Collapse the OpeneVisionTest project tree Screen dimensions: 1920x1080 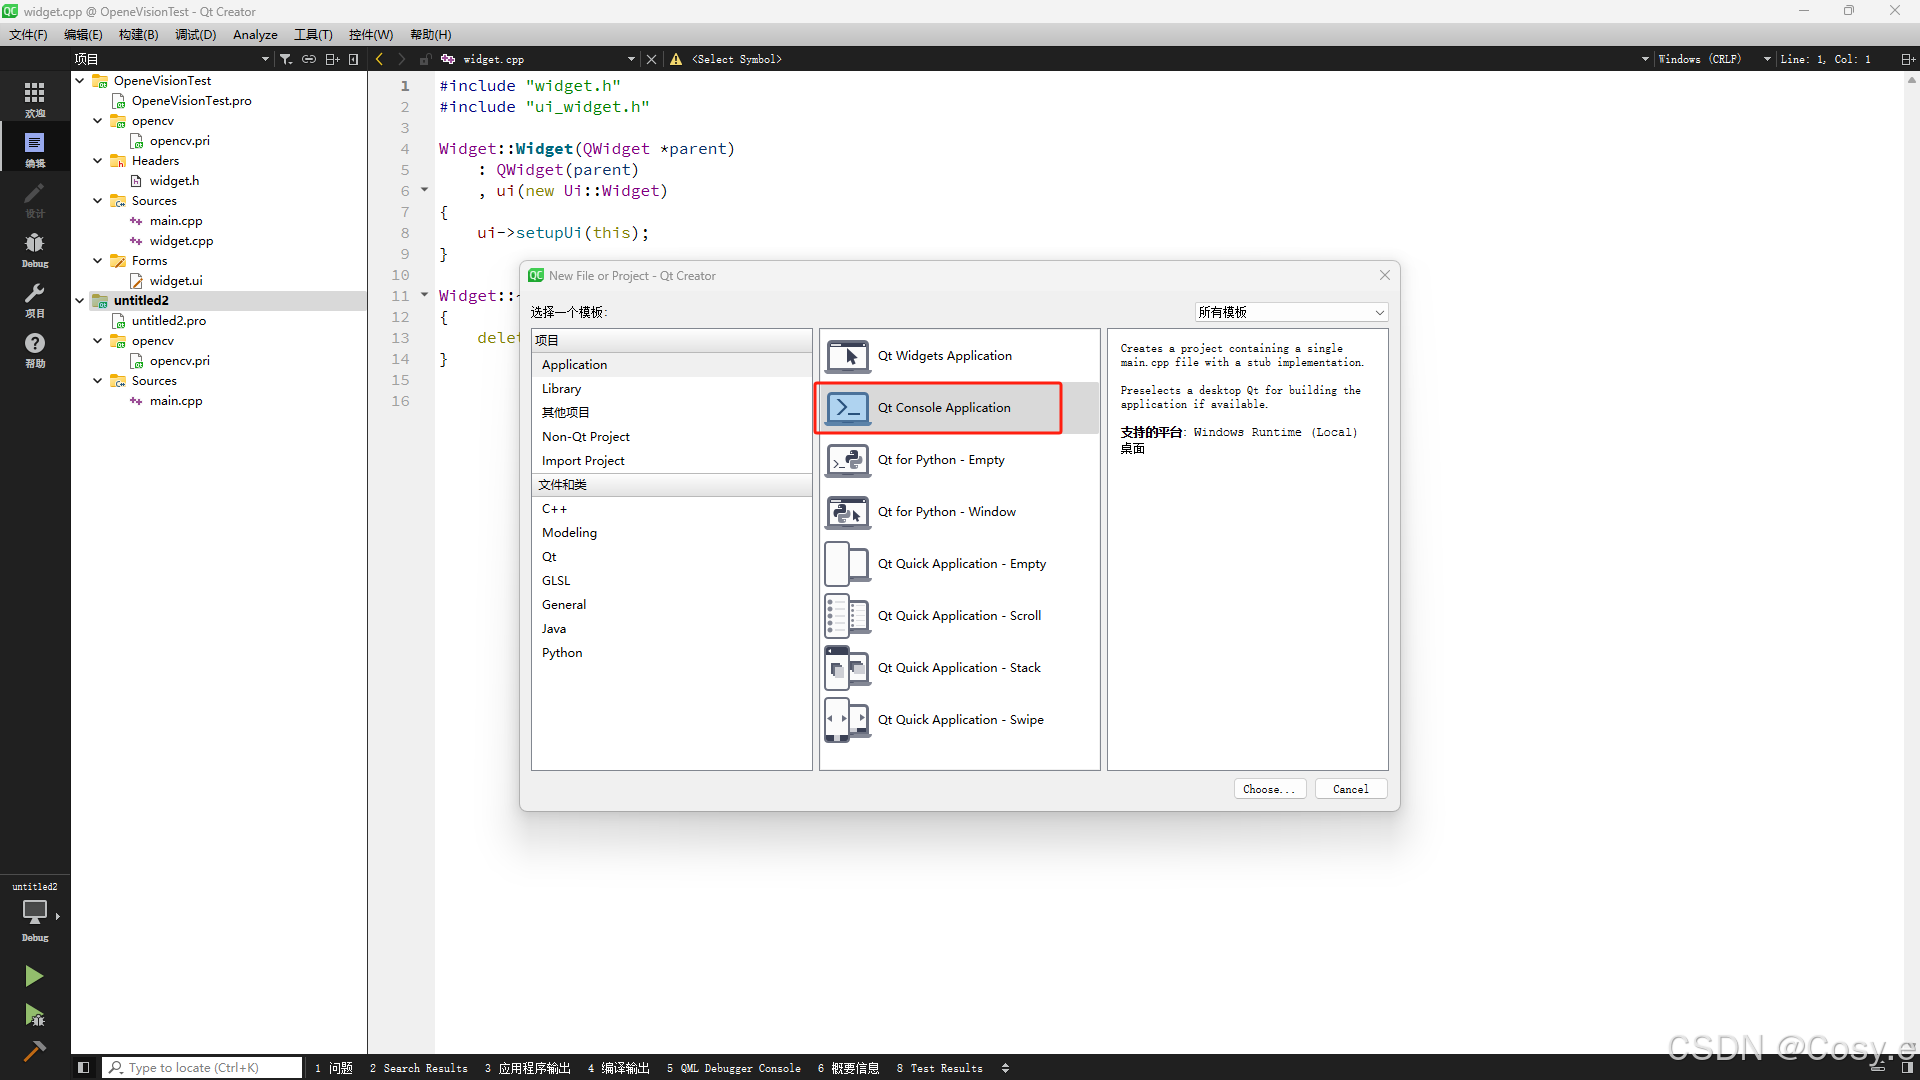tap(80, 81)
